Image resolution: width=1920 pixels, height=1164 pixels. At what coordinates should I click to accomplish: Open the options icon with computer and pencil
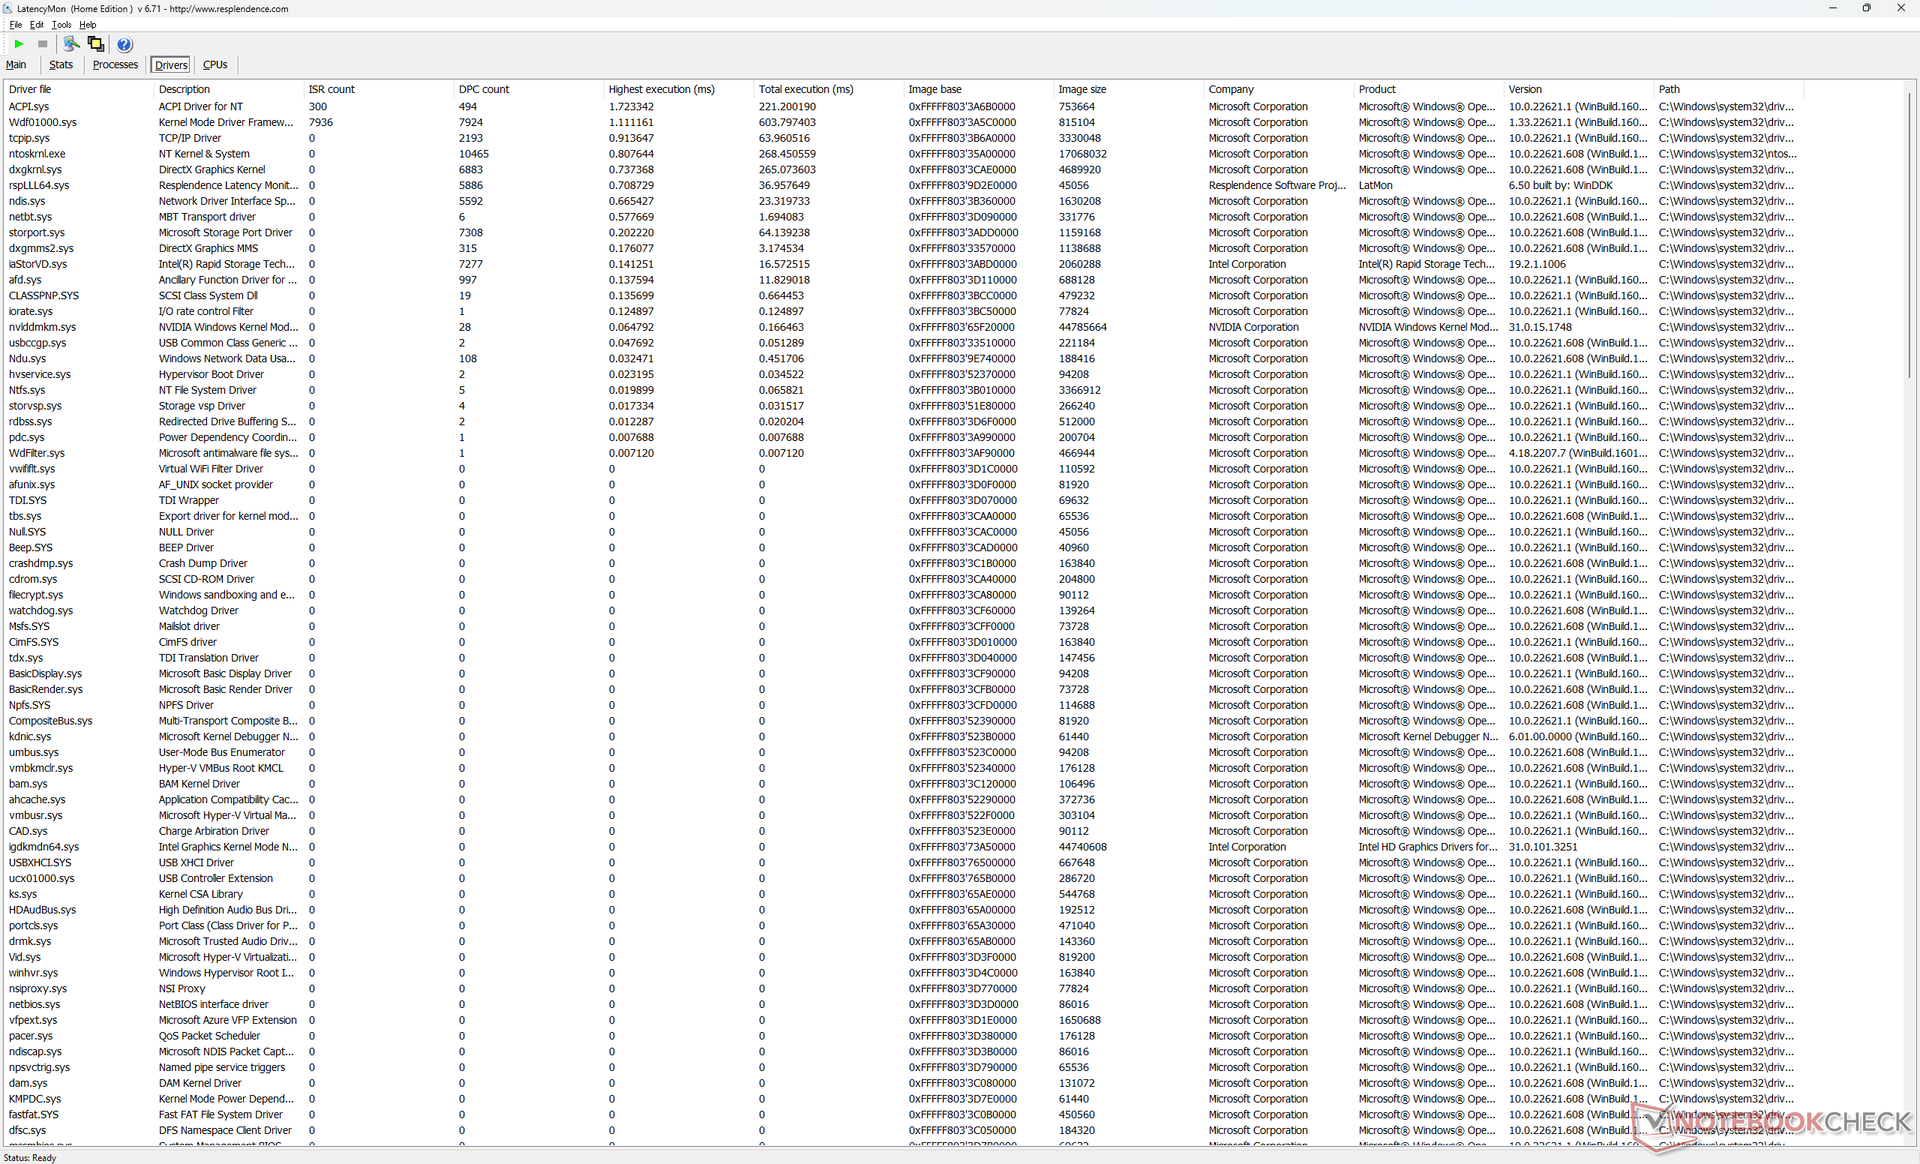point(71,44)
